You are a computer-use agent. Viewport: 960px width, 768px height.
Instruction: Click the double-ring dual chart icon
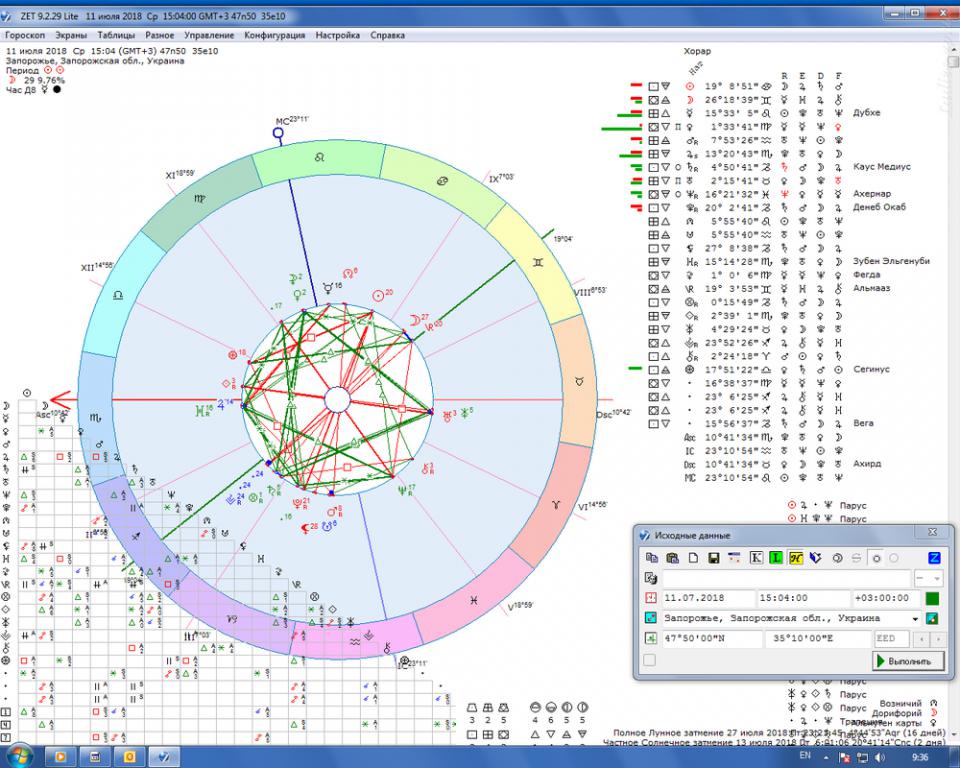click(838, 558)
